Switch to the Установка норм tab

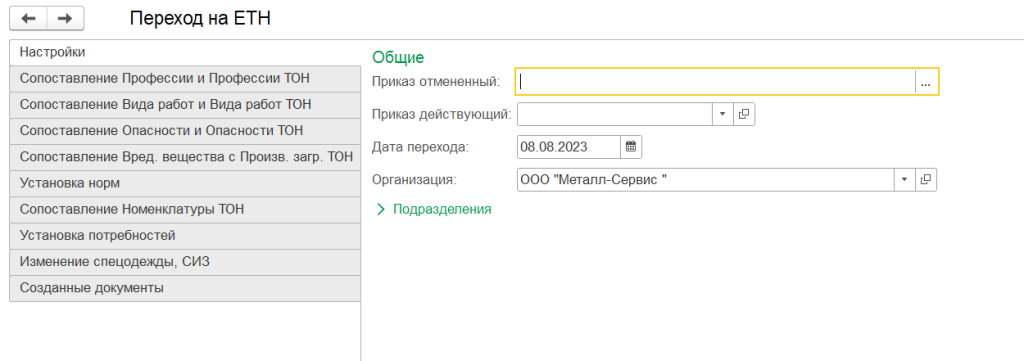(185, 183)
